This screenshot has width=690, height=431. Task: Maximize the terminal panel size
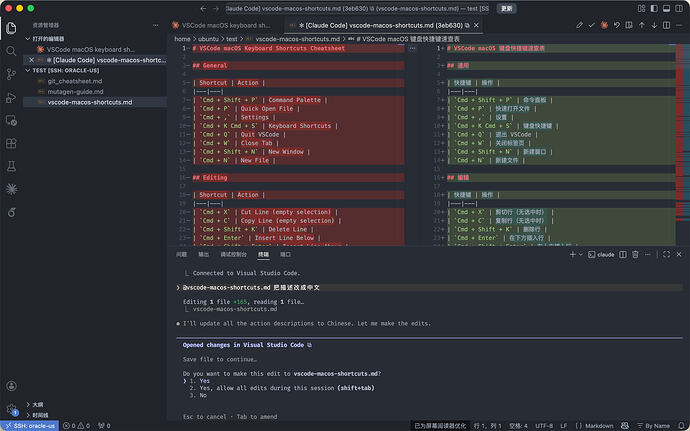(666, 254)
